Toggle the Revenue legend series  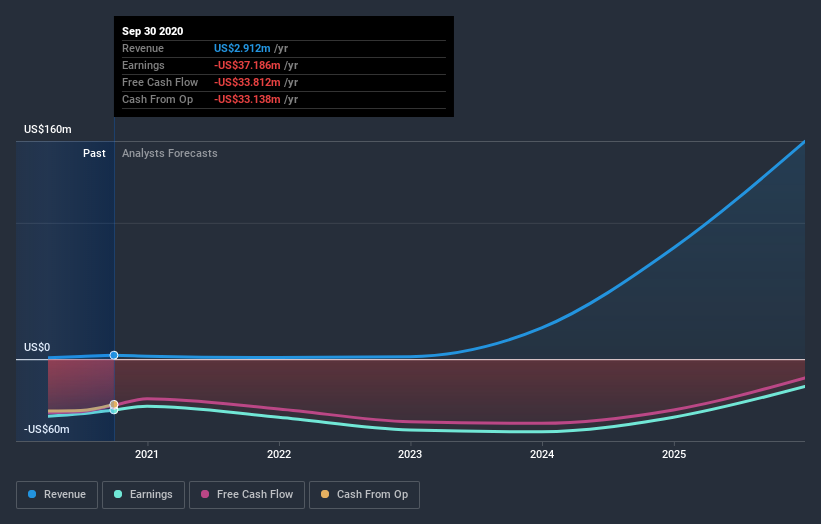click(x=57, y=494)
